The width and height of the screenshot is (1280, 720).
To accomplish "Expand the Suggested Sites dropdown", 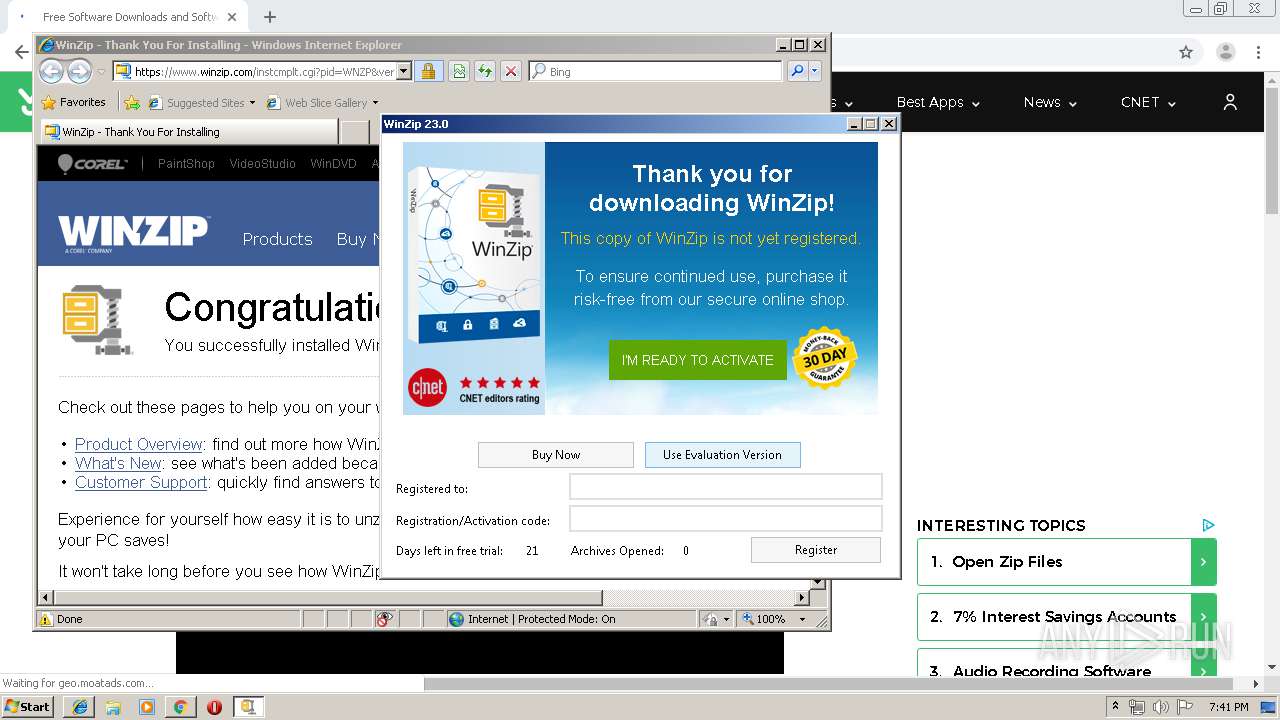I will click(252, 102).
